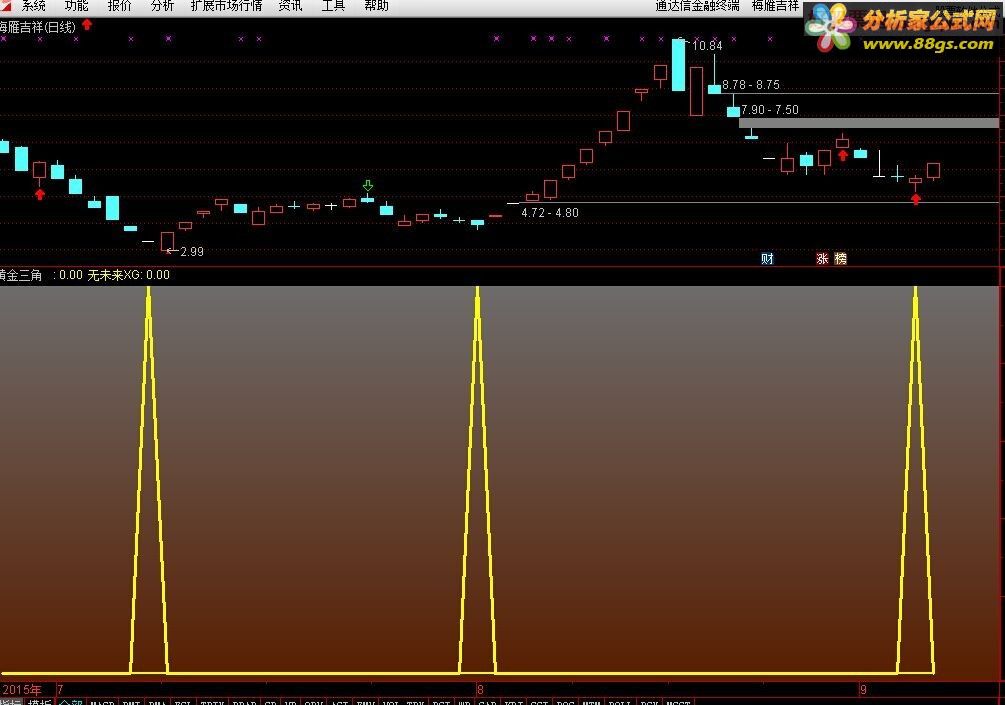The width and height of the screenshot is (1005, 705).
Task: Click the red up-arrow under leftmost candles
Action: tap(40, 194)
